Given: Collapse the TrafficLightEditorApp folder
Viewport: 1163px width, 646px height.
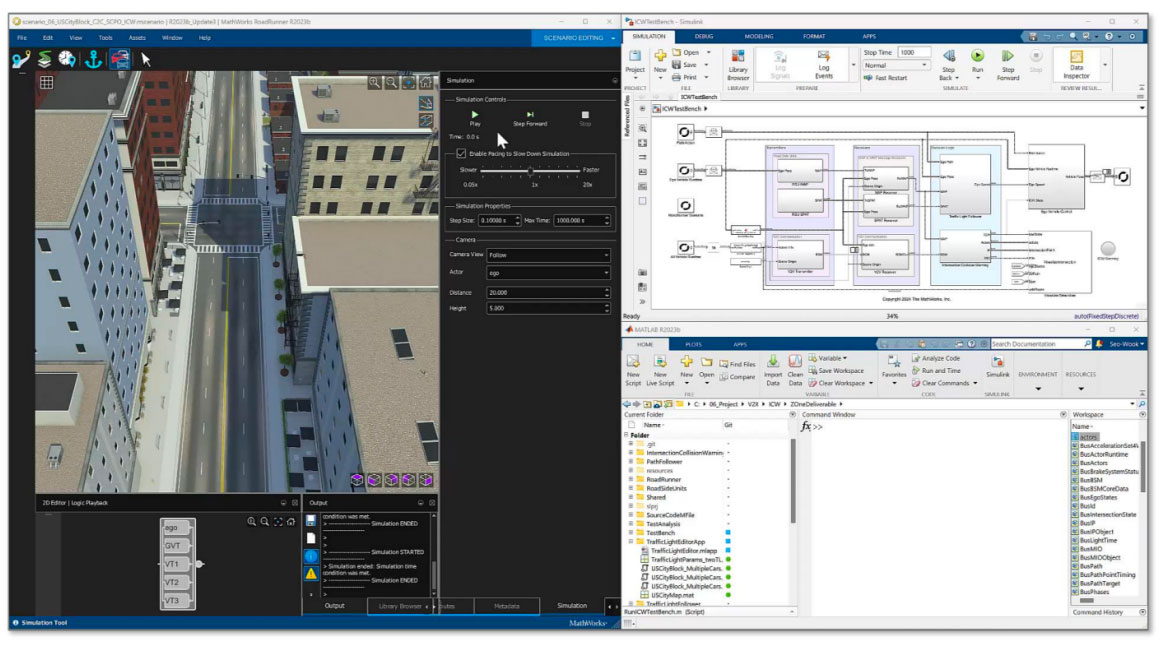Looking at the screenshot, I should pyautogui.click(x=631, y=541).
